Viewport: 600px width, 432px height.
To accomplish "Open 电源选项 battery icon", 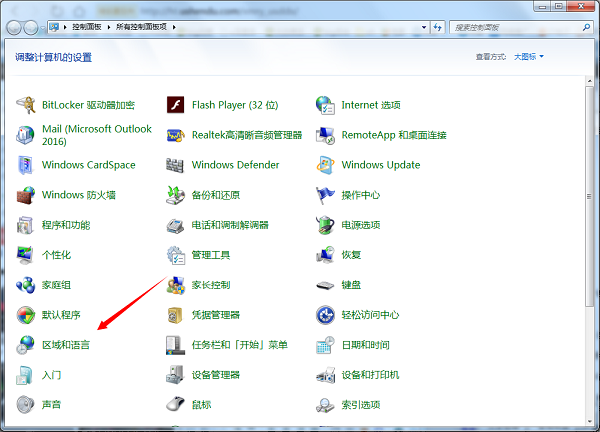I will 325,225.
